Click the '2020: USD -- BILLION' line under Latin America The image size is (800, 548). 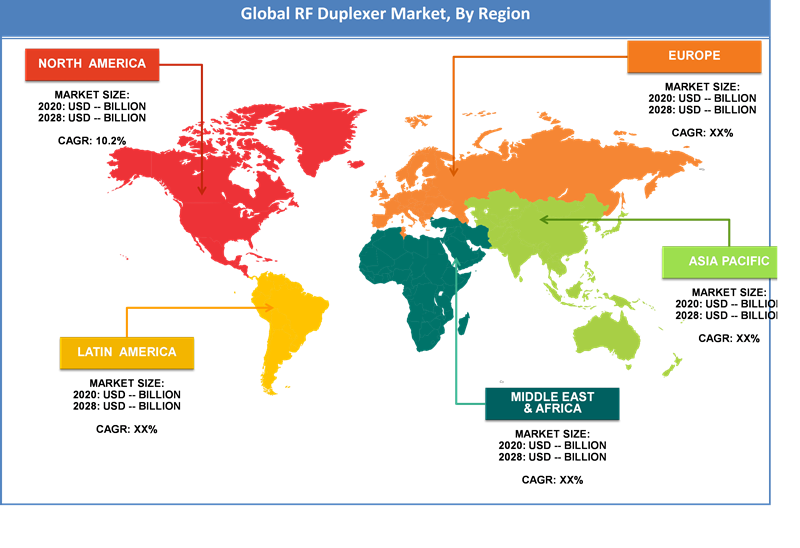pyautogui.click(x=127, y=394)
